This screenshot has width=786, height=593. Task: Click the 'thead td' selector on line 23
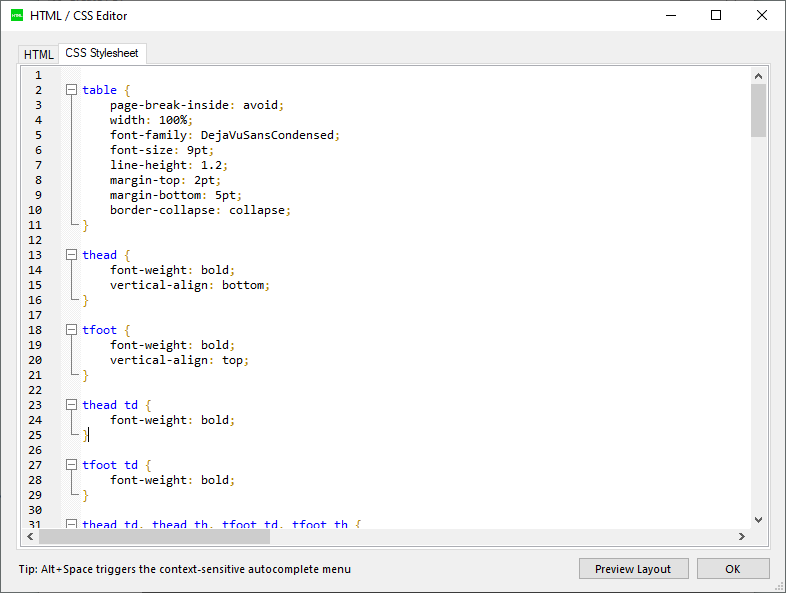110,405
